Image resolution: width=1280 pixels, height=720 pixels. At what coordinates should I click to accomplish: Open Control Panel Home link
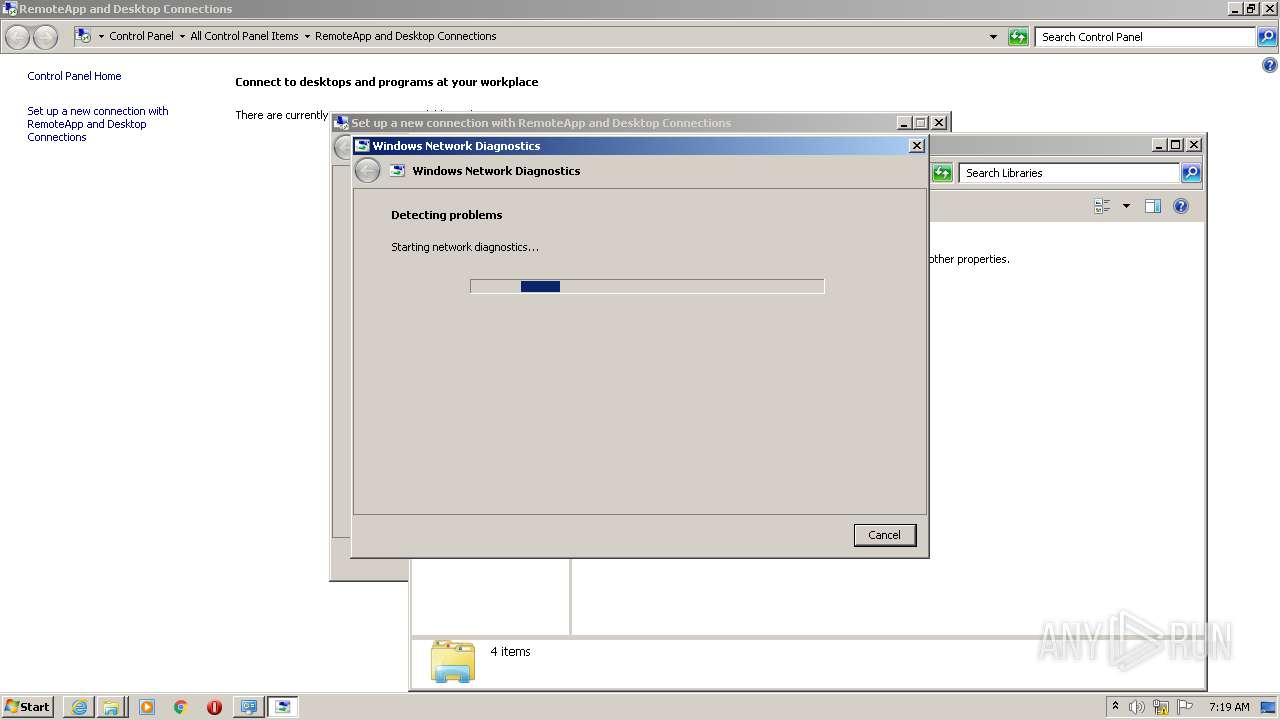[x=74, y=76]
